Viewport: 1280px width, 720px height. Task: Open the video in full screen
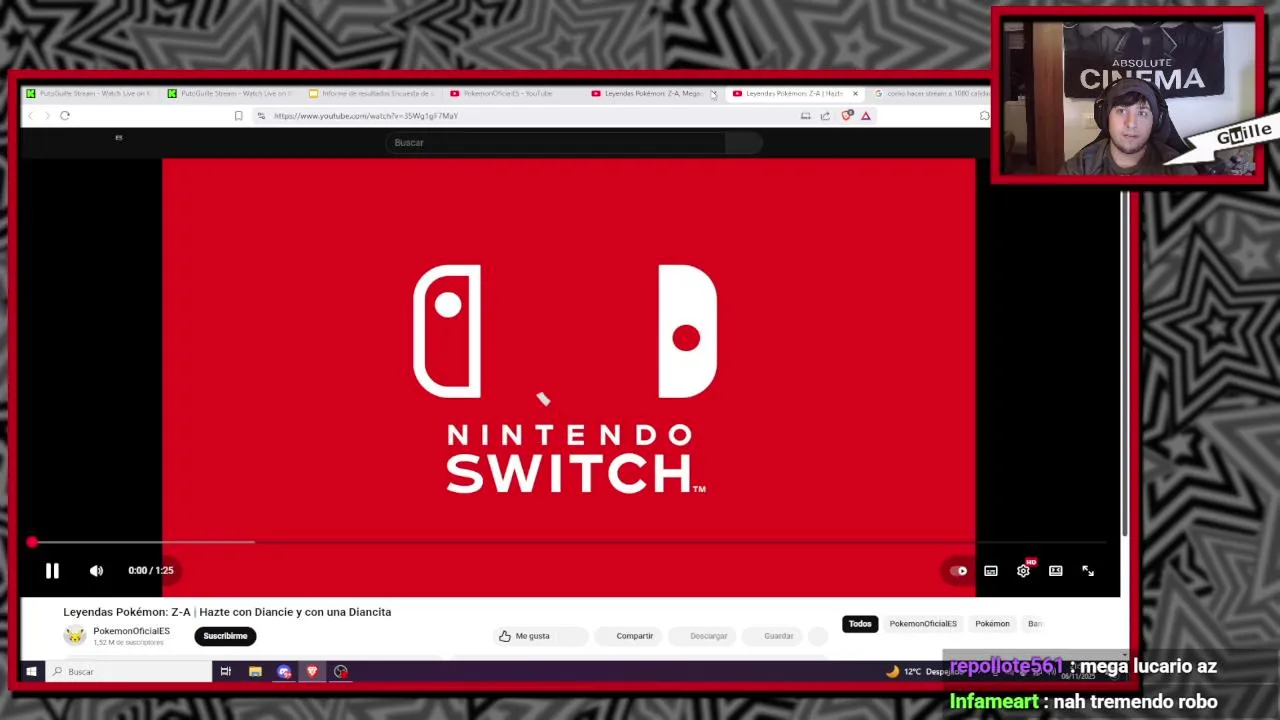[x=1088, y=571]
